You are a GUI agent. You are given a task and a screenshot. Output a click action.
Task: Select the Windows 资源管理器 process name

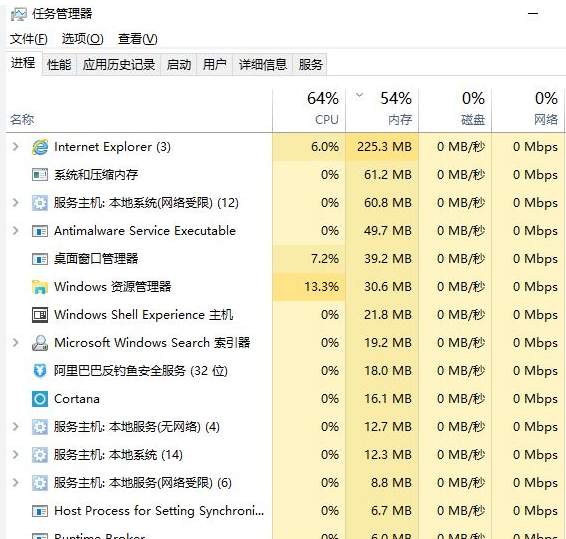113,287
